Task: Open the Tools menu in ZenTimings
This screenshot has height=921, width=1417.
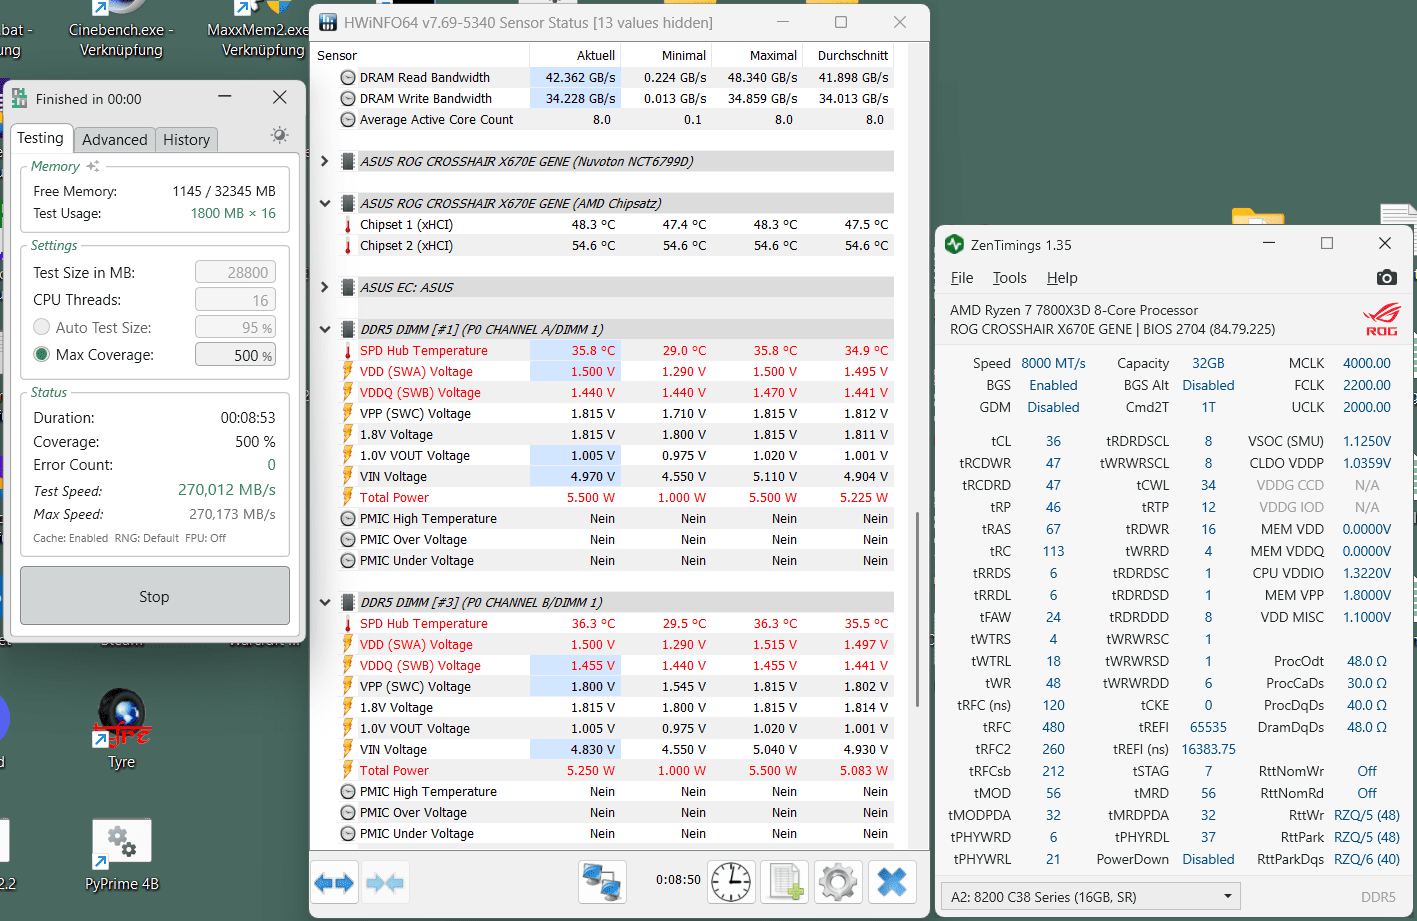Action: [1009, 278]
